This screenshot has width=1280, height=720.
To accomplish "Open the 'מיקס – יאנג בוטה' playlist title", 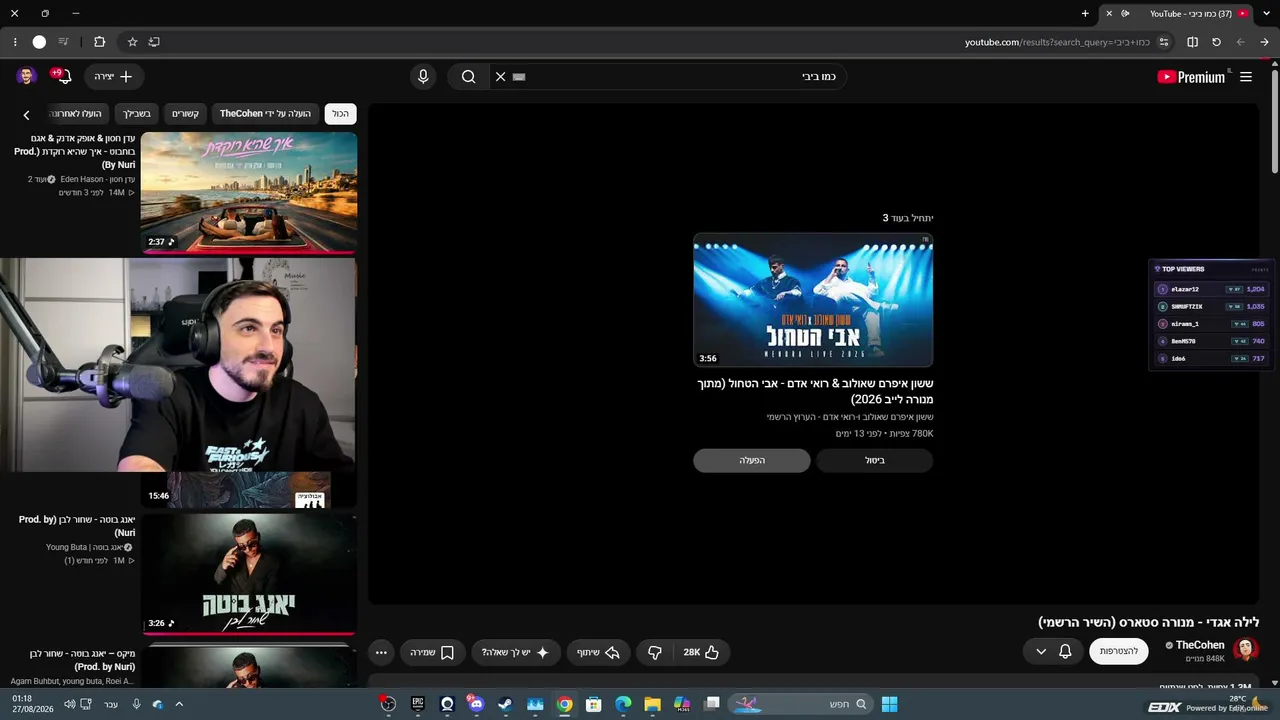I will [83, 660].
